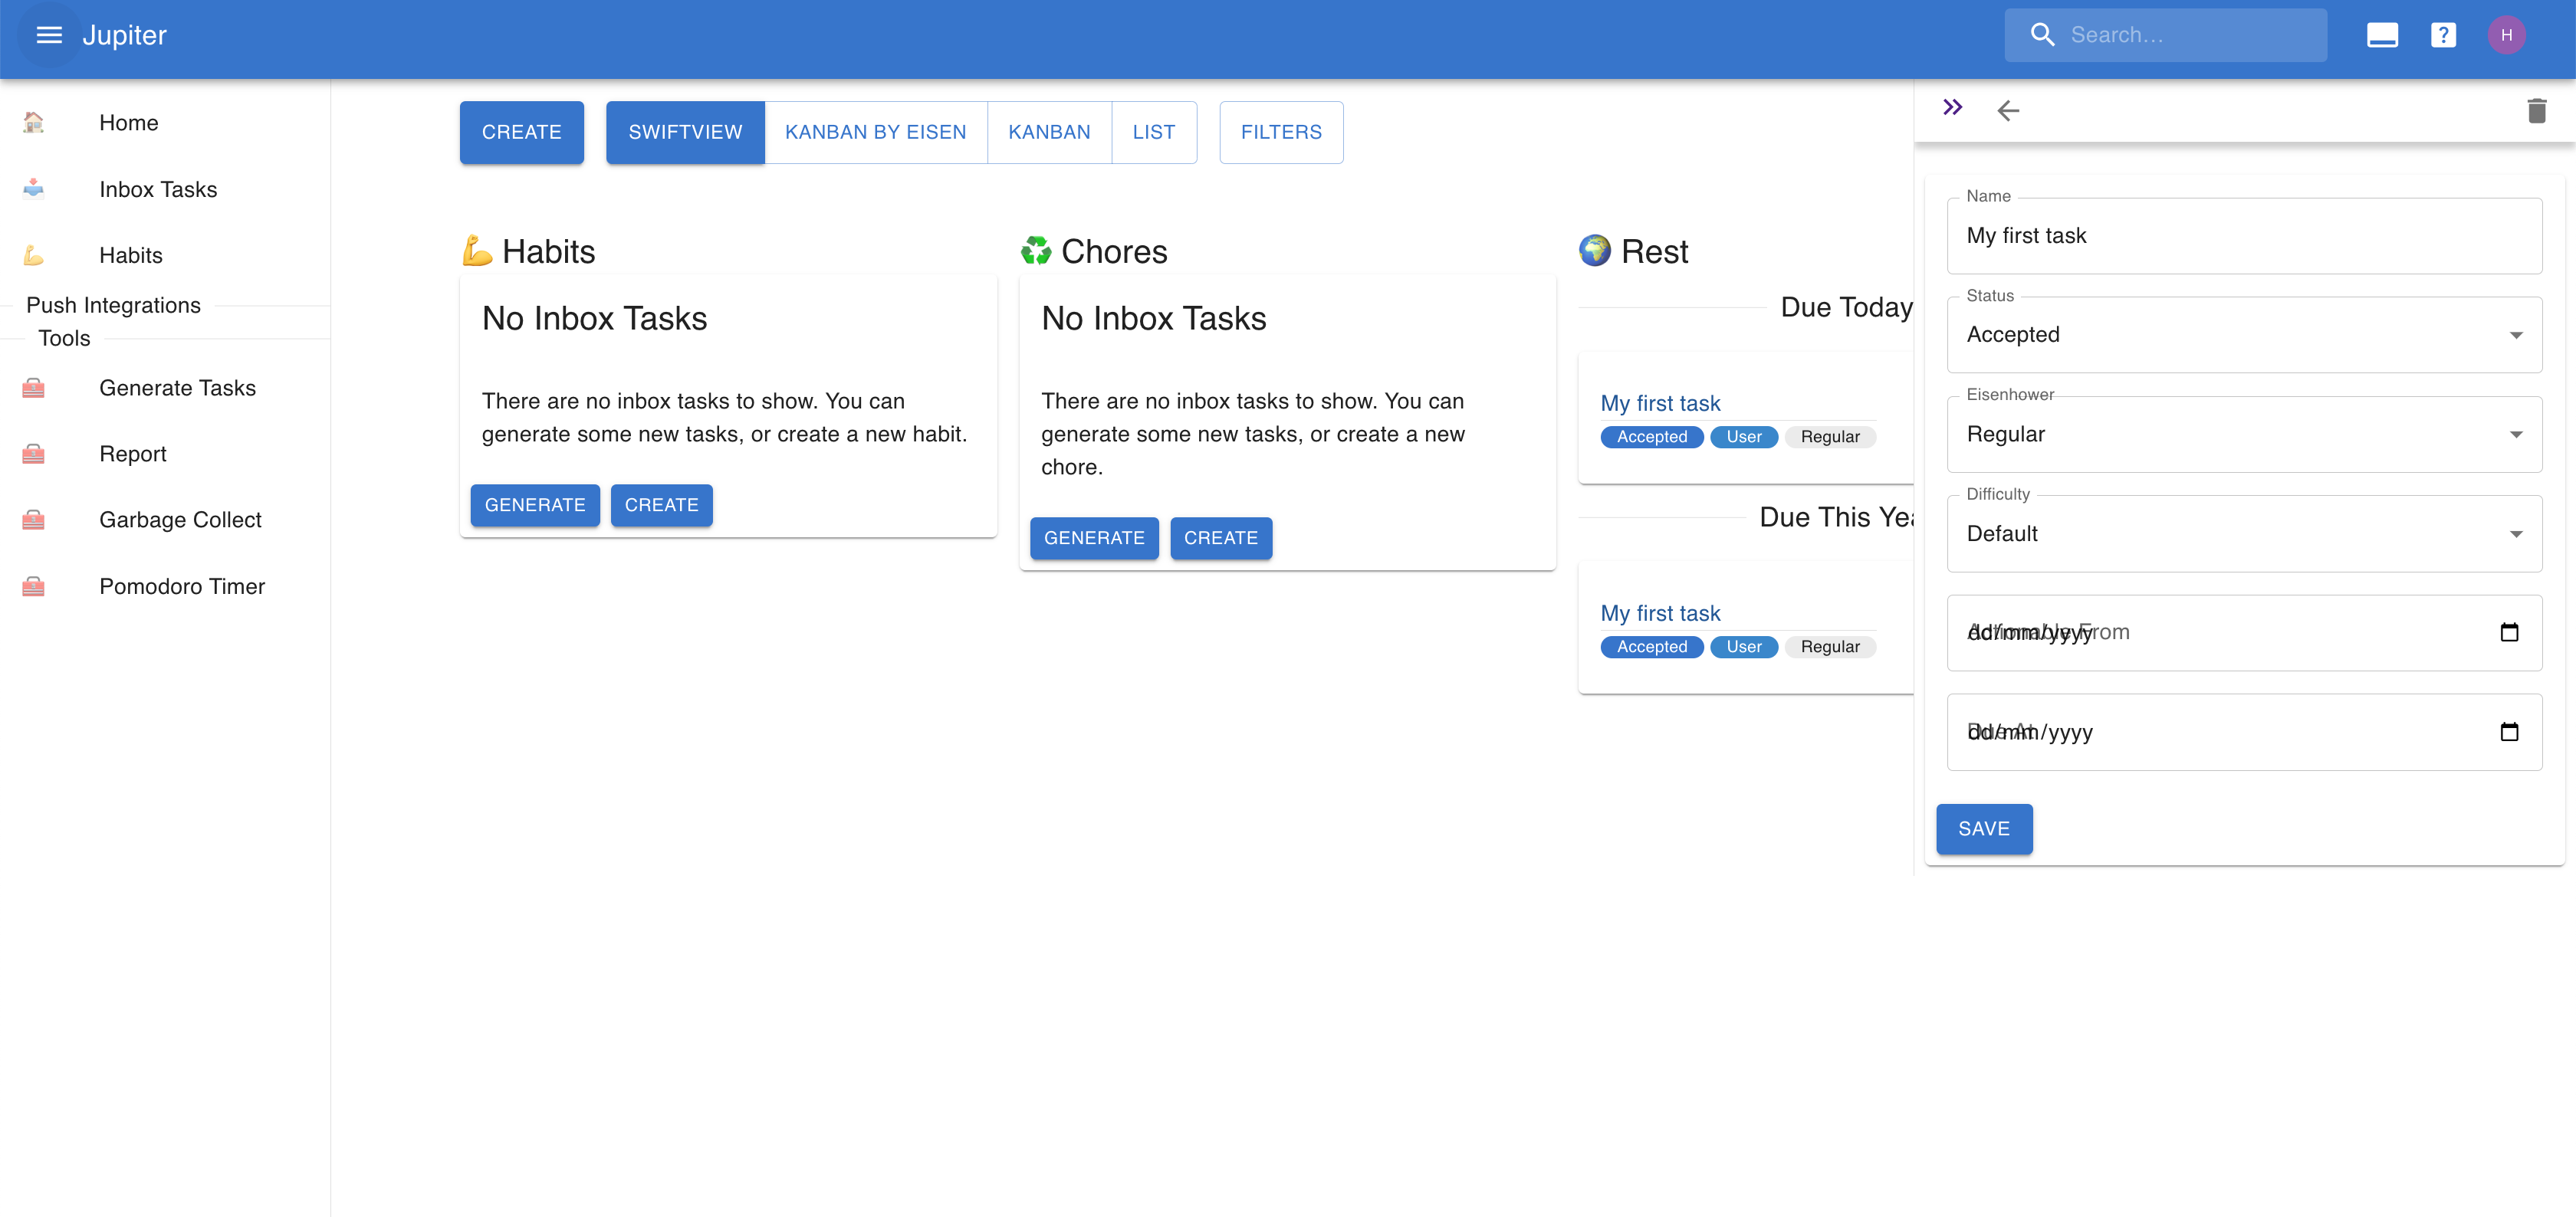The height and width of the screenshot is (1217, 2576).
Task: Click the Pomodoro Timer toolbox icon
Action: pyautogui.click(x=33, y=586)
